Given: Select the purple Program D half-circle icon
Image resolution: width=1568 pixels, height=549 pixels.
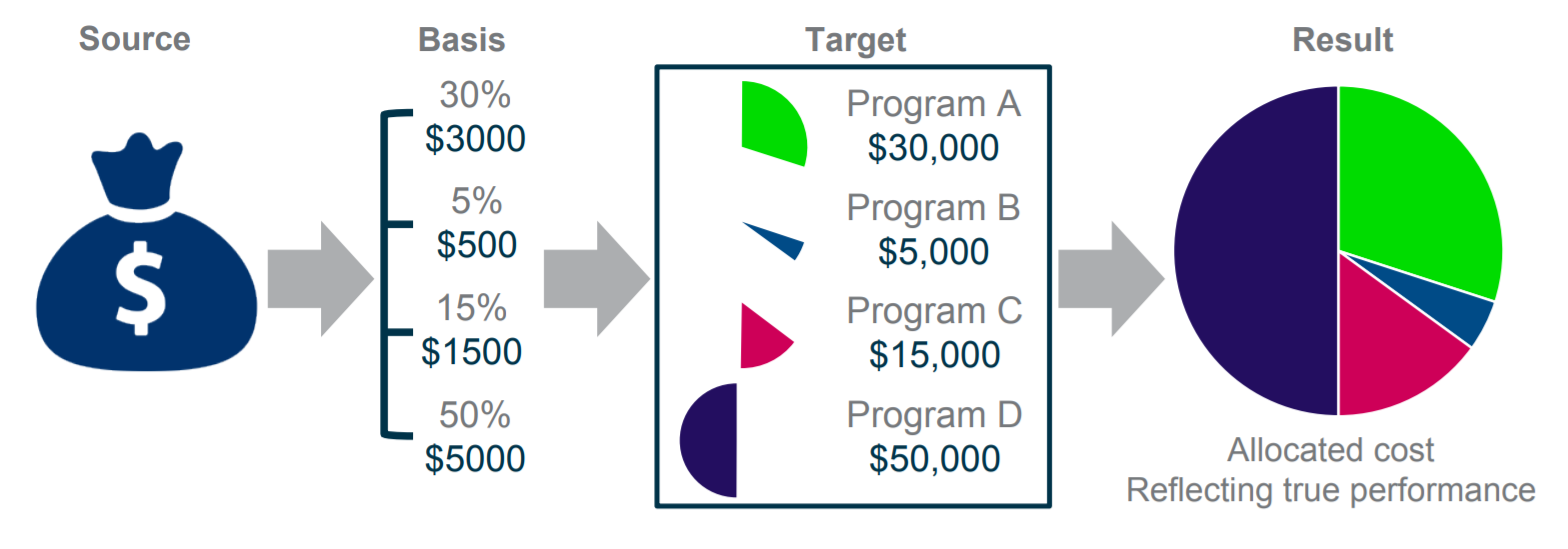Looking at the screenshot, I should pos(708,440).
